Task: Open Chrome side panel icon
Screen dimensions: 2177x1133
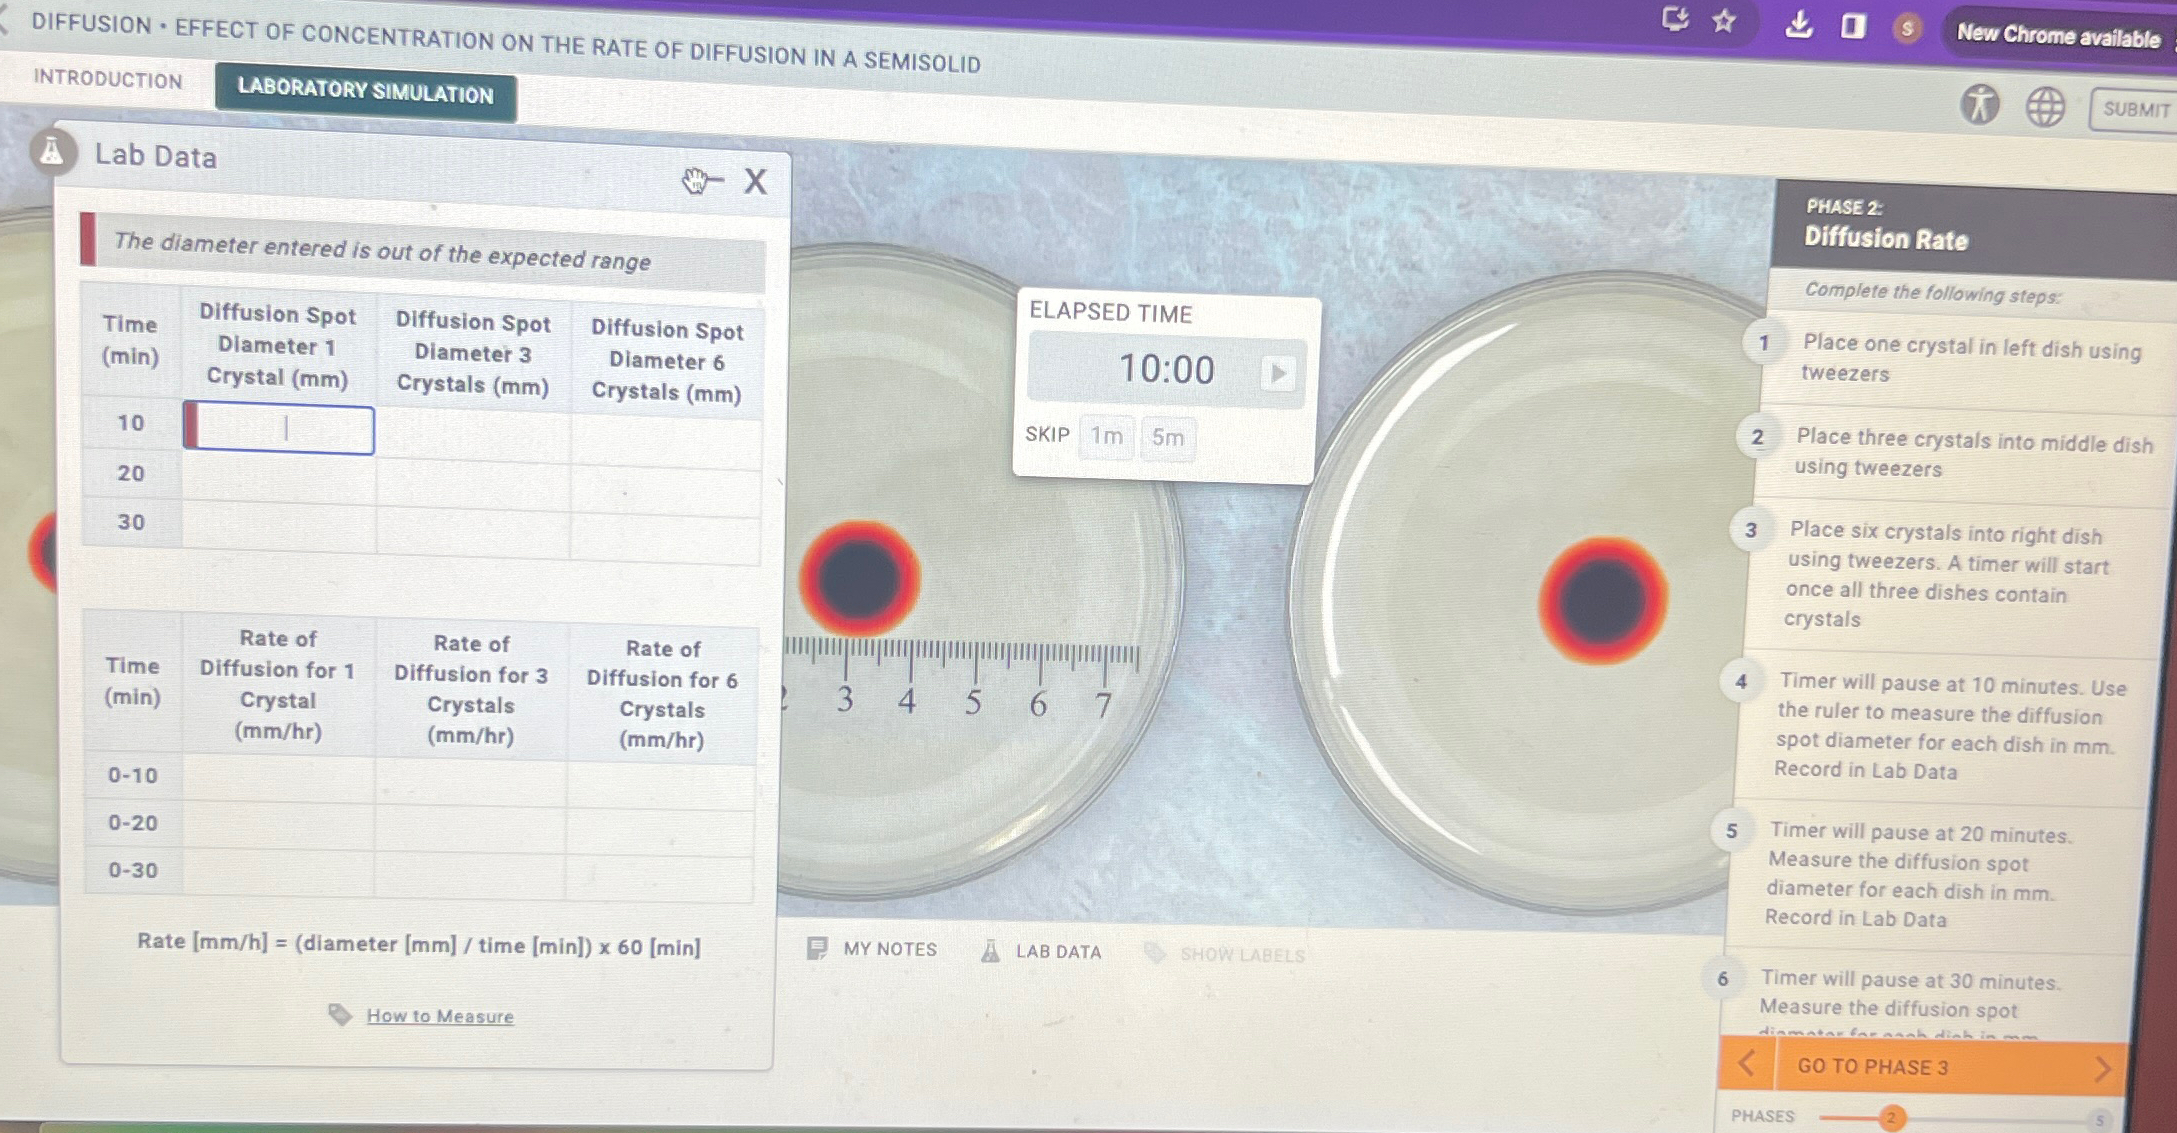Action: point(1852,25)
